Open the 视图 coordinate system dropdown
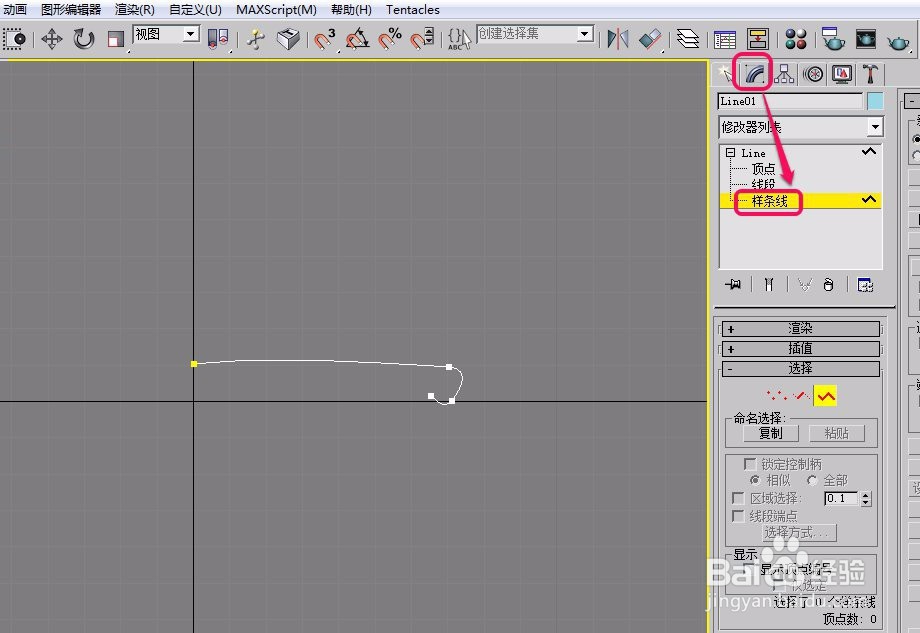Screen dimensions: 920x633 tap(190, 34)
